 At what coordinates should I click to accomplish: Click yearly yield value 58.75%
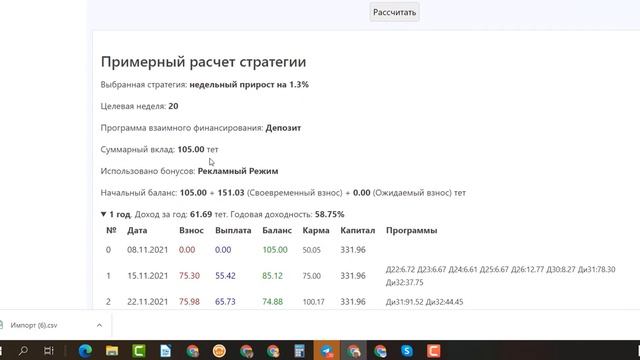pos(329,214)
